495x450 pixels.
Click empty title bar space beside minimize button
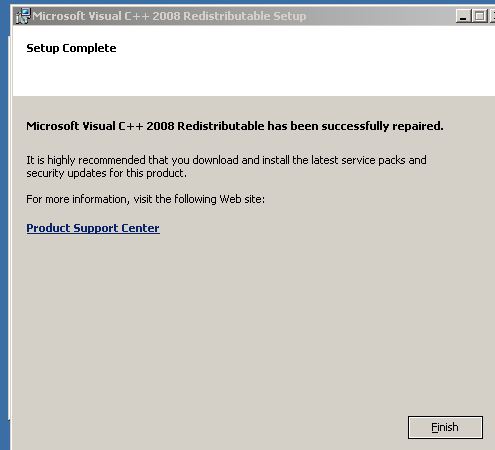(x=380, y=16)
